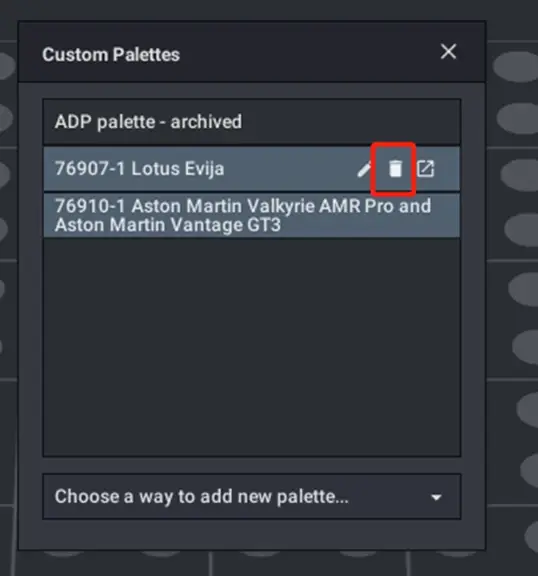538x576 pixels.
Task: Export the Lotus Evija palette via the arrow-box icon
Action: (426, 169)
